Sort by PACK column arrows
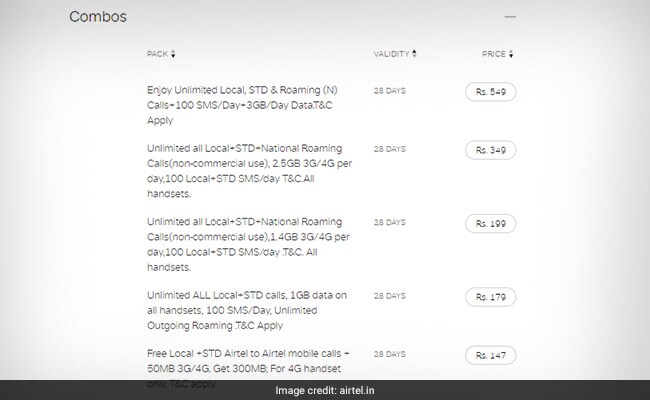Image resolution: width=650 pixels, height=400 pixels. pyautogui.click(x=173, y=54)
